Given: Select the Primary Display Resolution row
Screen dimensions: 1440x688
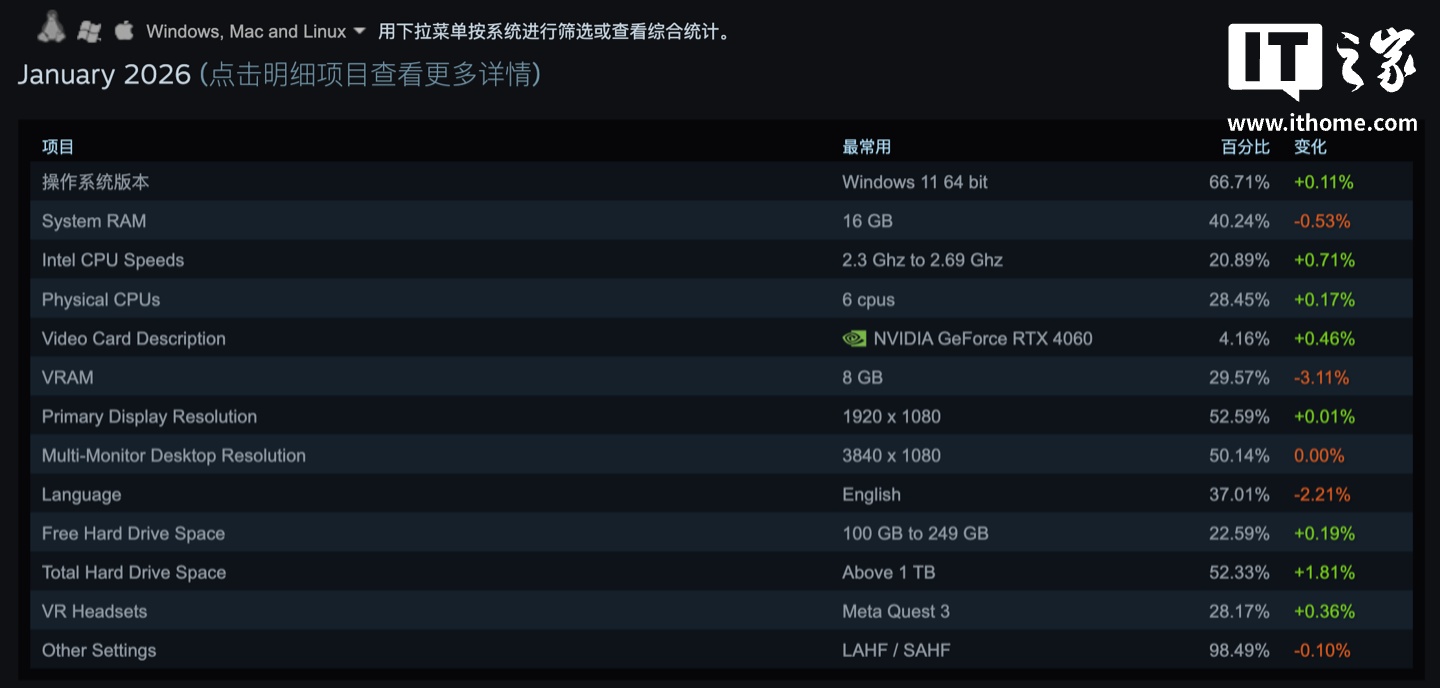Looking at the screenshot, I should coord(149,416).
